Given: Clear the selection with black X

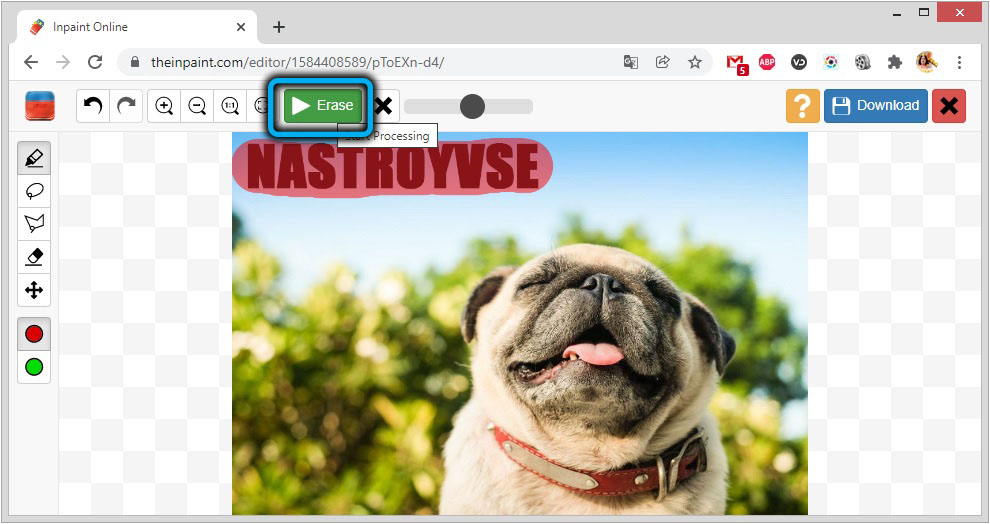Looking at the screenshot, I should click(x=383, y=105).
